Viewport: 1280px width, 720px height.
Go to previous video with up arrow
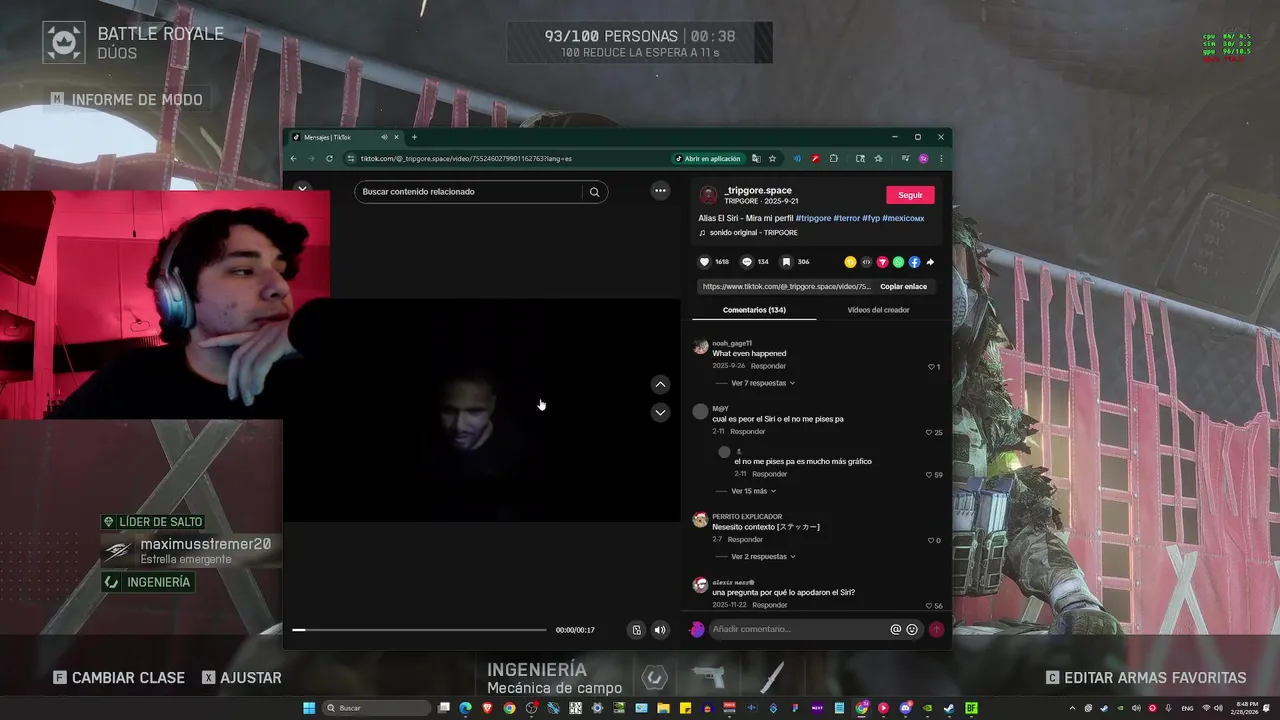[x=660, y=384]
